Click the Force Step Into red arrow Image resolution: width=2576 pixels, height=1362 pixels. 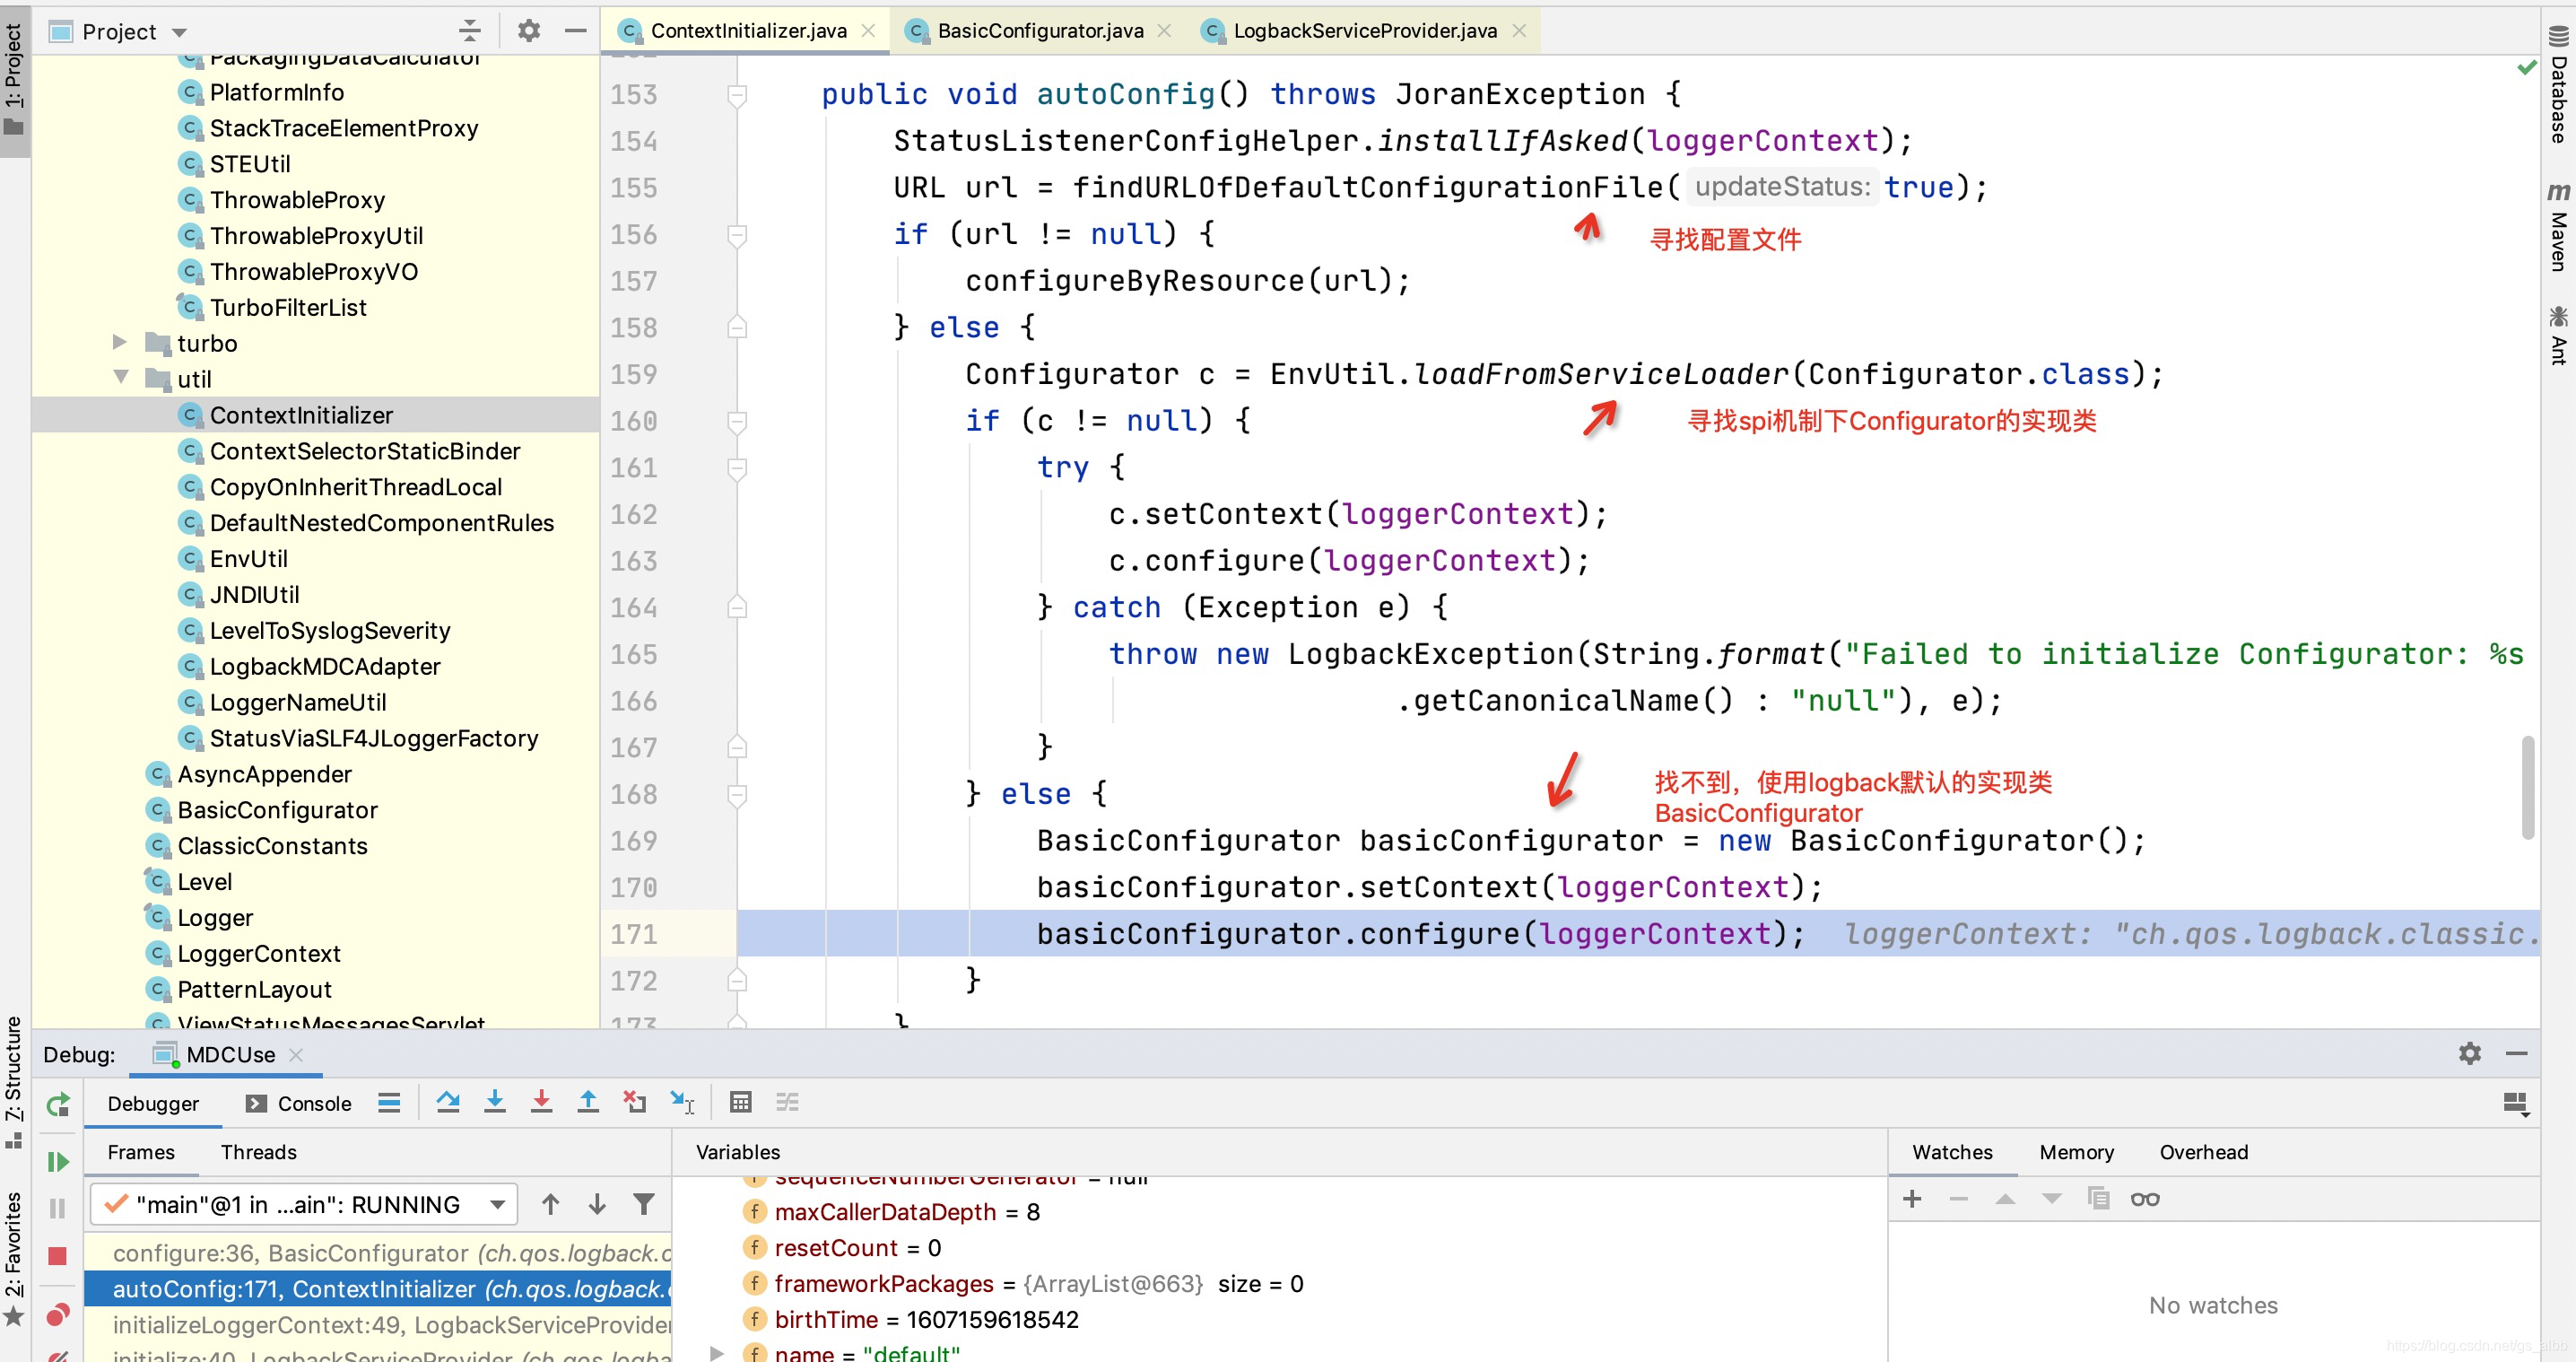[x=541, y=1102]
